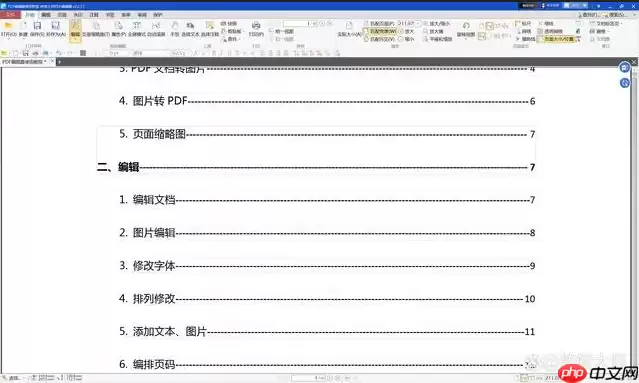This screenshot has height=383, width=639.
Task: Toggle 标尺 rulers option
Action: pyautogui.click(x=524, y=24)
